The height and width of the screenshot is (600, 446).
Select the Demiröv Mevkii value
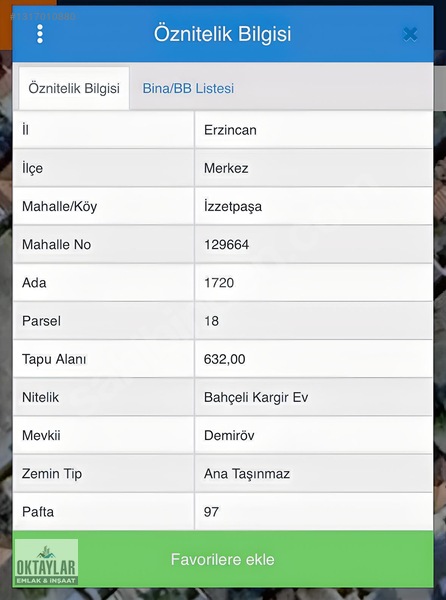click(229, 435)
